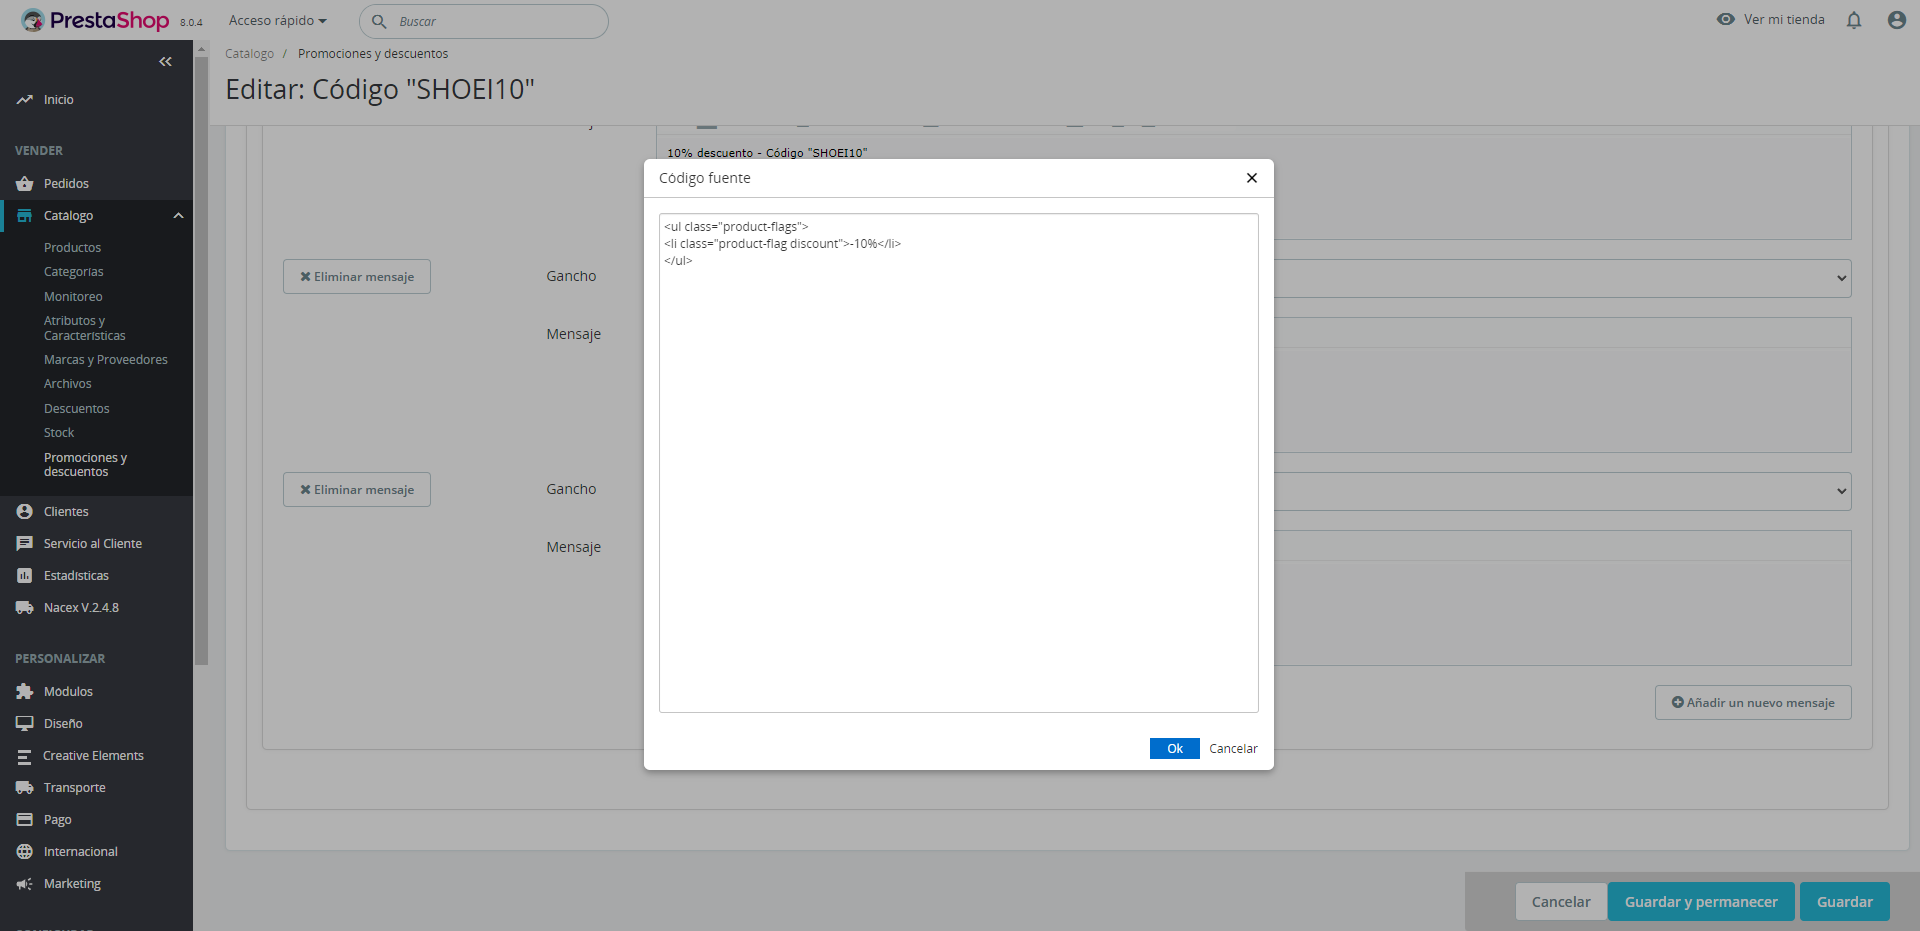Click the Transporte truck icon
1920x931 pixels.
pyautogui.click(x=25, y=788)
